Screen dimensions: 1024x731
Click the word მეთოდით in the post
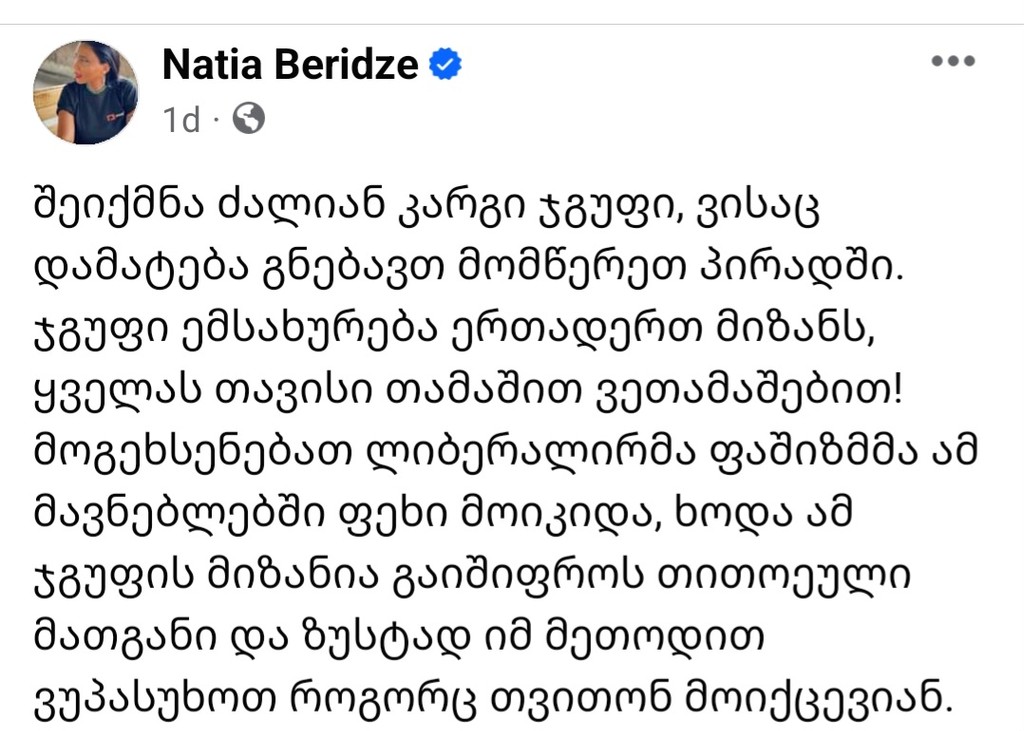click(653, 637)
